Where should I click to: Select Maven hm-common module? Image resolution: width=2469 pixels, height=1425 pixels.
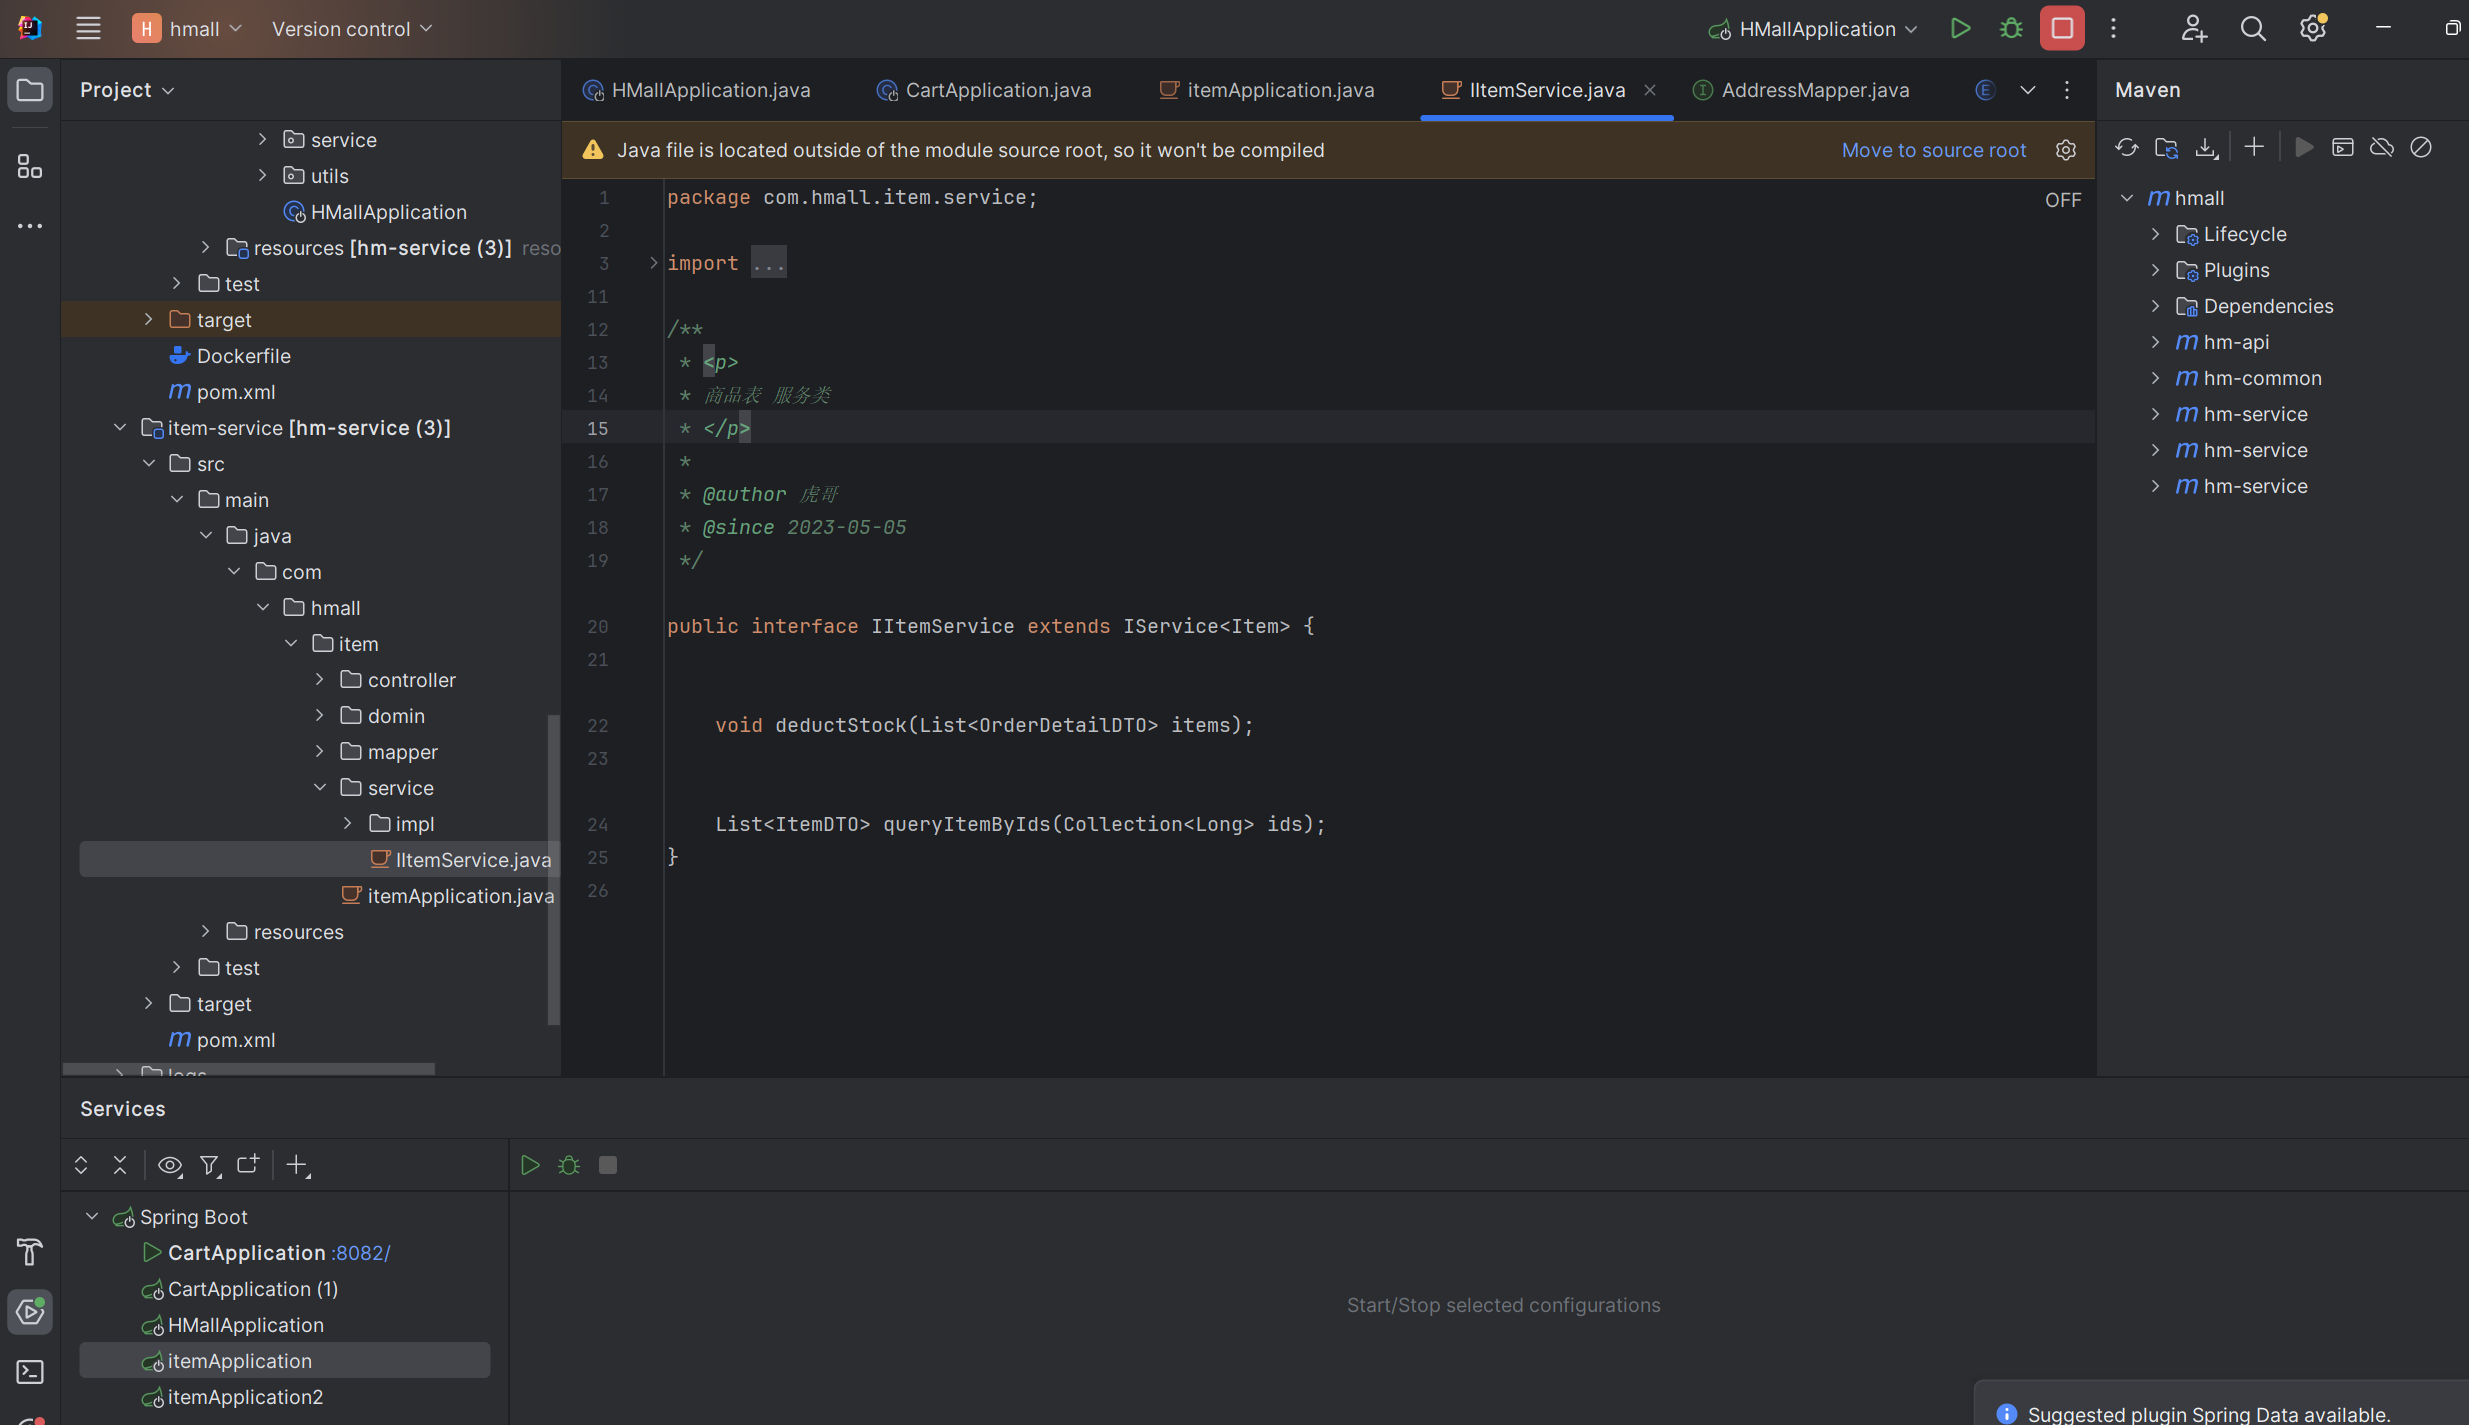pyautogui.click(x=2262, y=378)
